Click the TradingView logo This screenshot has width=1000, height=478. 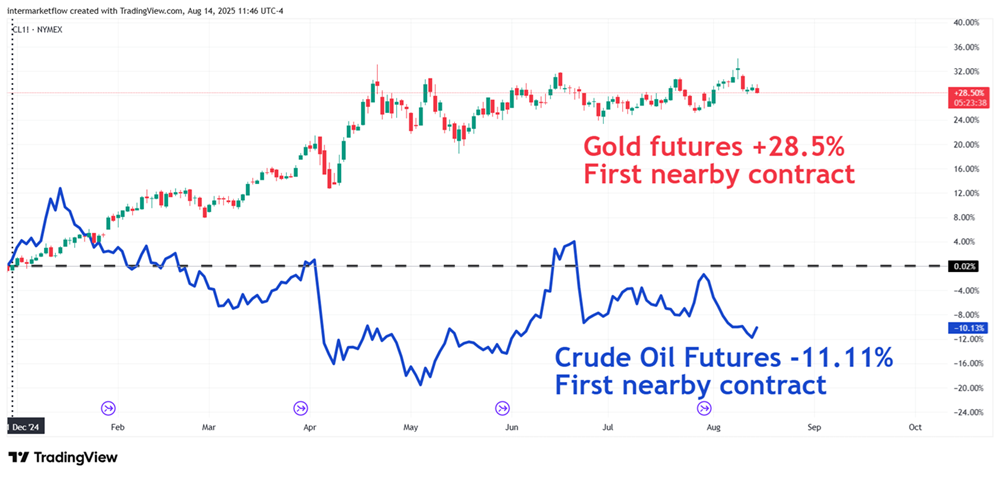63,457
